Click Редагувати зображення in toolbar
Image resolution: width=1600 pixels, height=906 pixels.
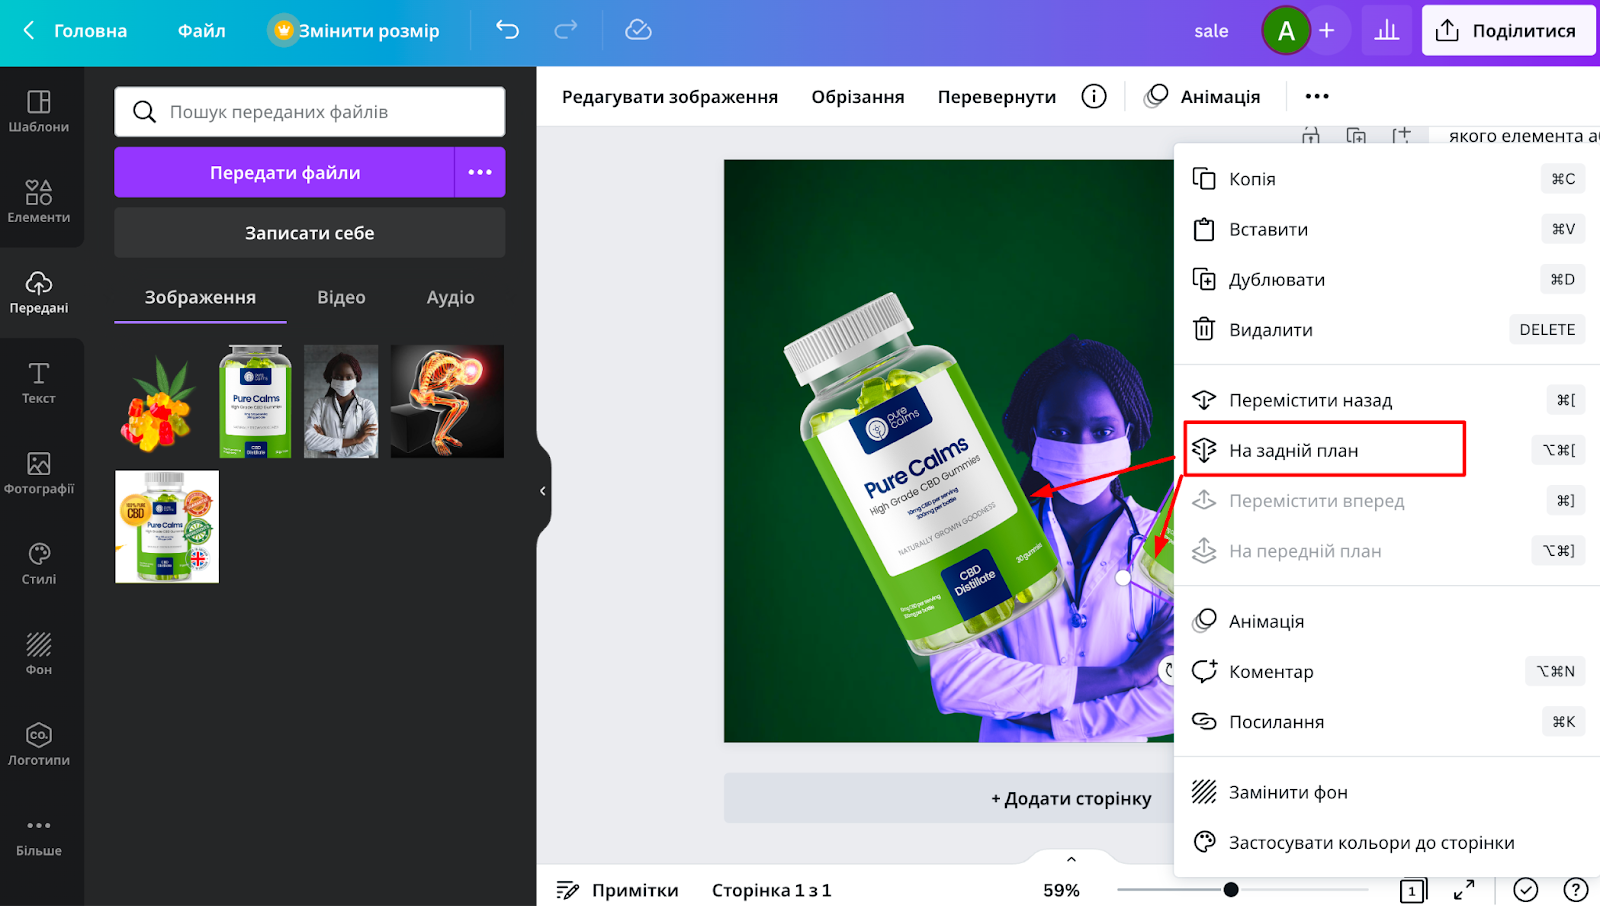tap(670, 96)
